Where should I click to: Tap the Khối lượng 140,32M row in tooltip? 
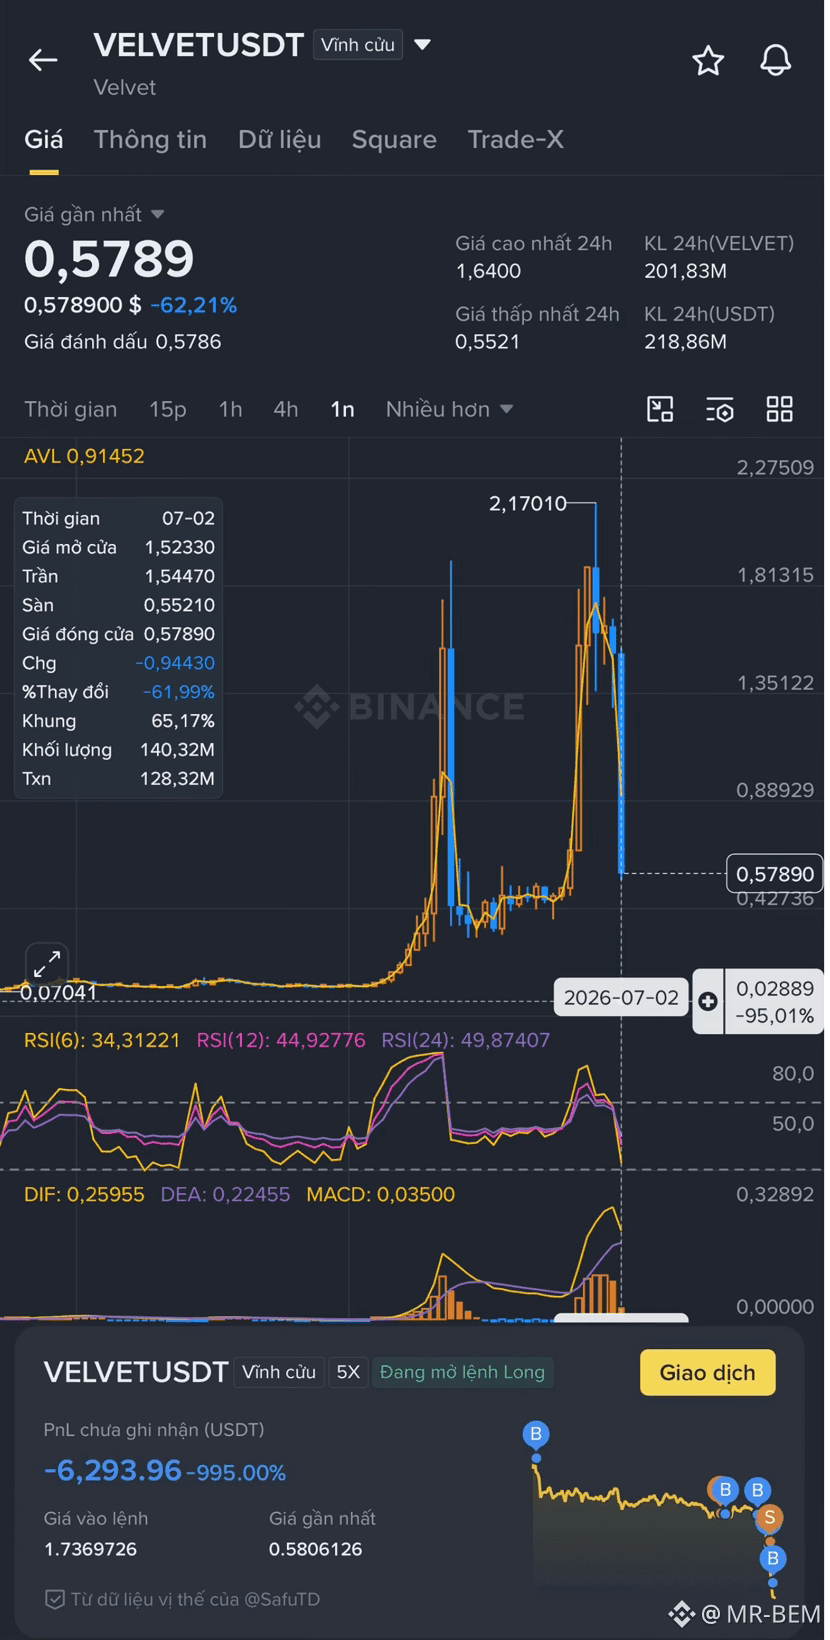(x=118, y=750)
